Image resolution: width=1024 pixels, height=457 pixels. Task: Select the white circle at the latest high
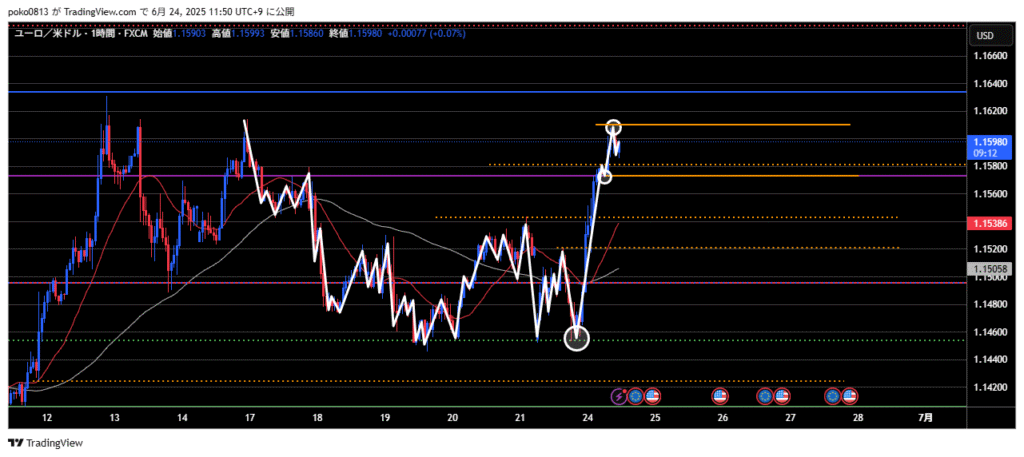(x=614, y=127)
